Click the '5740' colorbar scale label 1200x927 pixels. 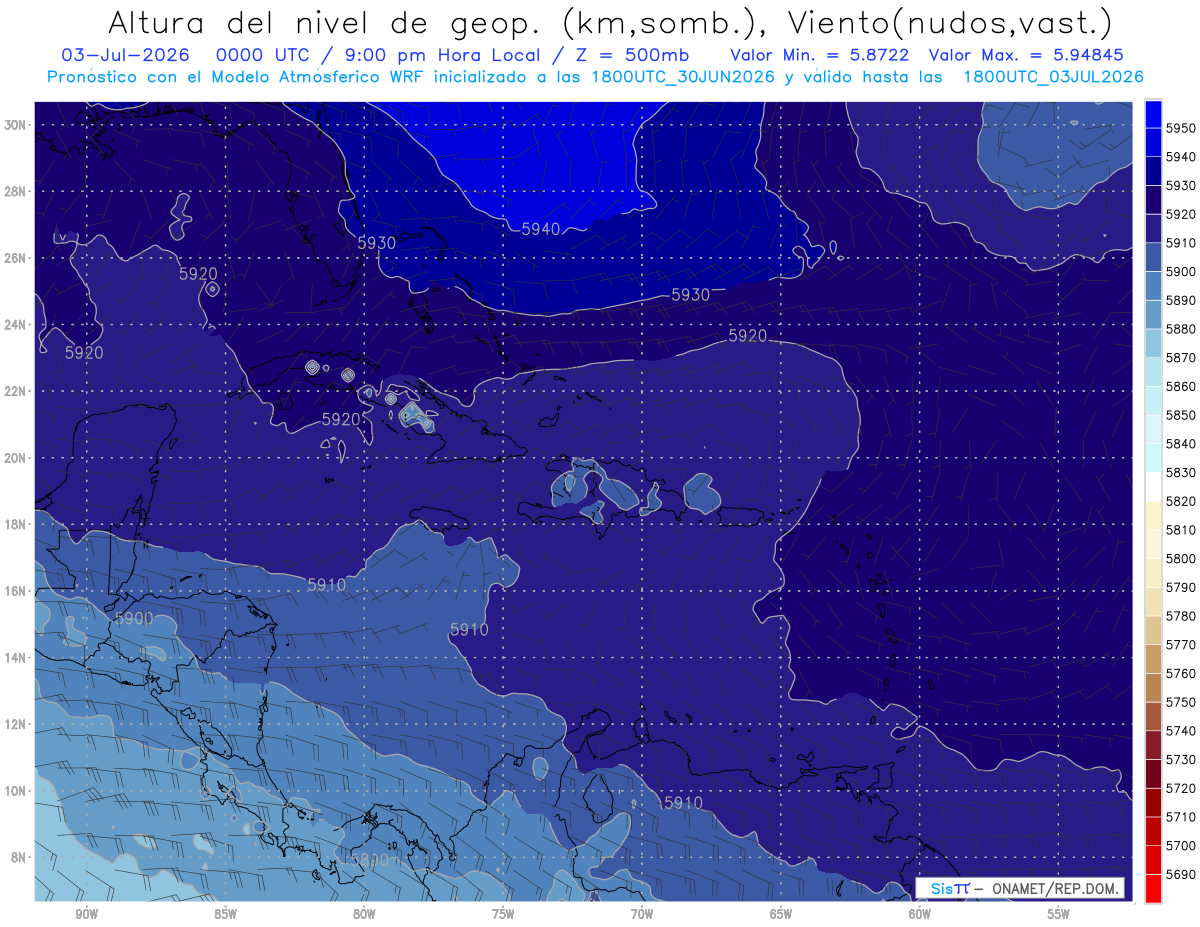pos(1181,731)
